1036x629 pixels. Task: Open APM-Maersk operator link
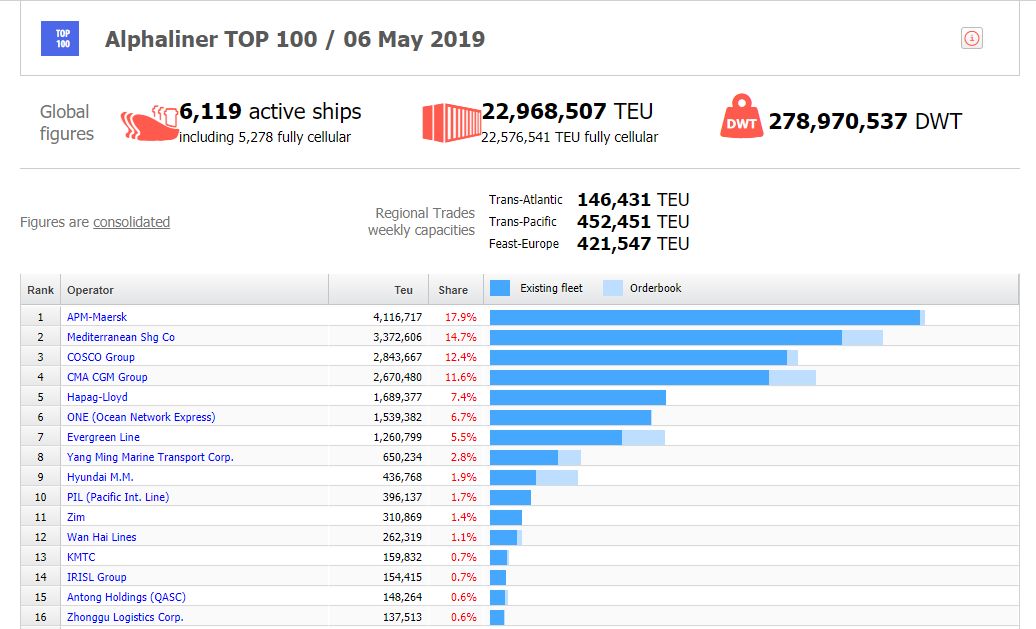click(x=97, y=317)
